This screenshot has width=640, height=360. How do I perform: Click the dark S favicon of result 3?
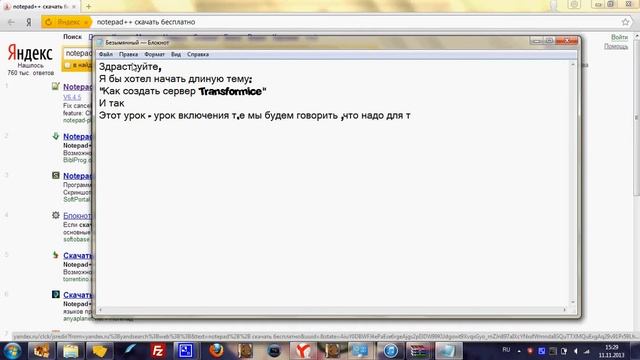point(56,176)
